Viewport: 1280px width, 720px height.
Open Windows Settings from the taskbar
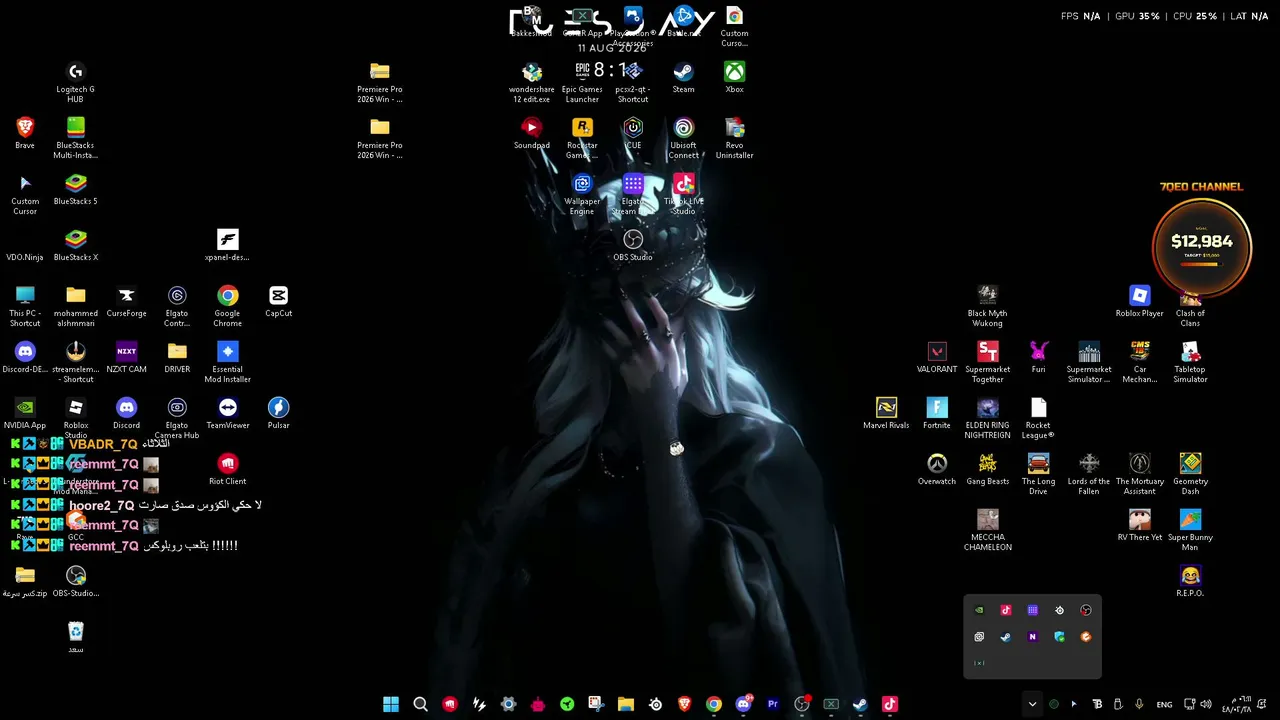pyautogui.click(x=508, y=704)
